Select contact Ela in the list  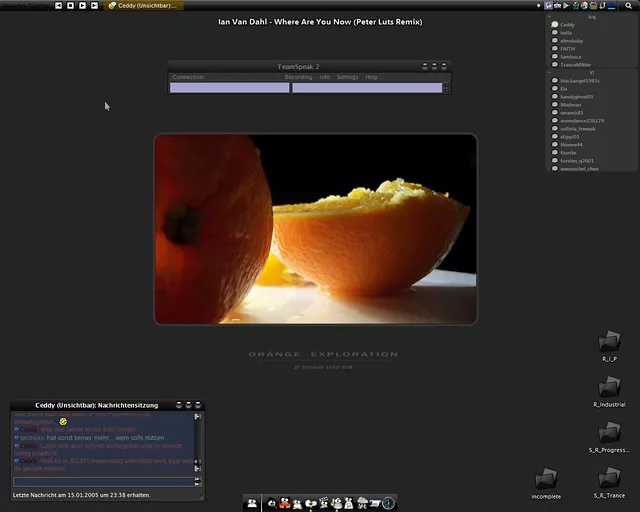point(563,89)
